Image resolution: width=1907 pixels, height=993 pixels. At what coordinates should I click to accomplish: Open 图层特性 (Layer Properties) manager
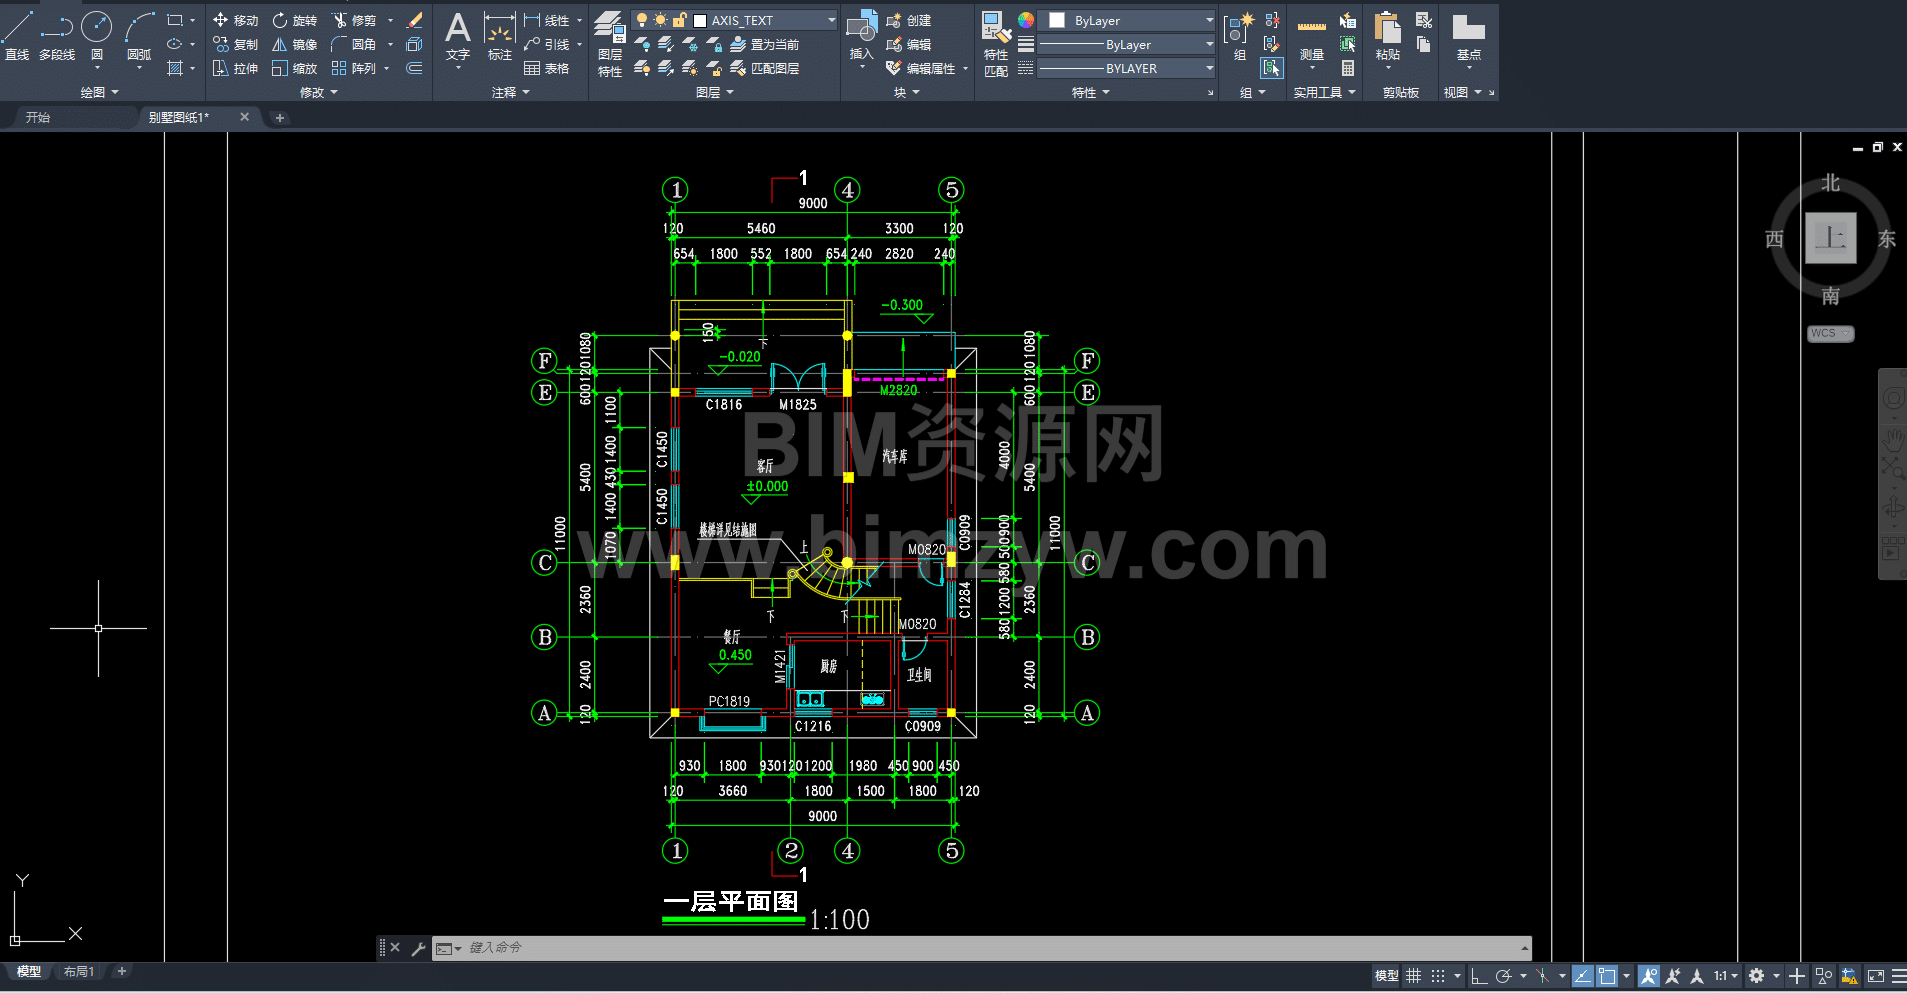point(609,42)
